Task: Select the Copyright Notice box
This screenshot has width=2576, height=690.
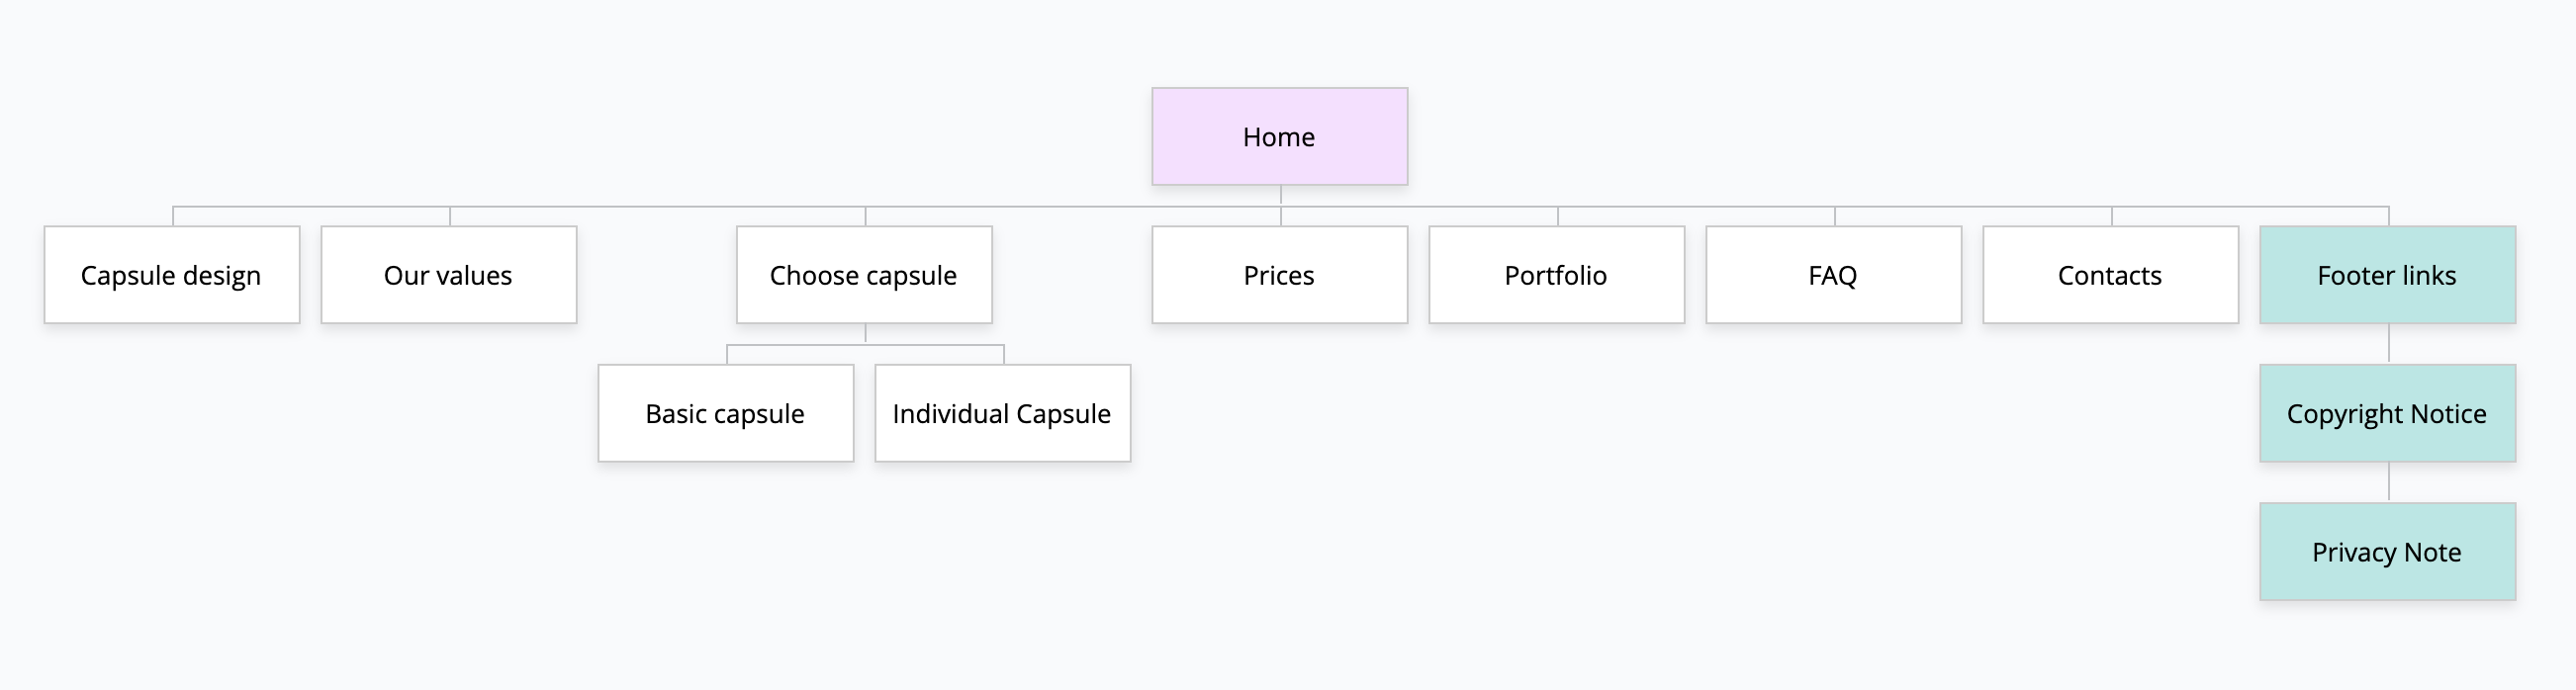Action: point(2388,413)
